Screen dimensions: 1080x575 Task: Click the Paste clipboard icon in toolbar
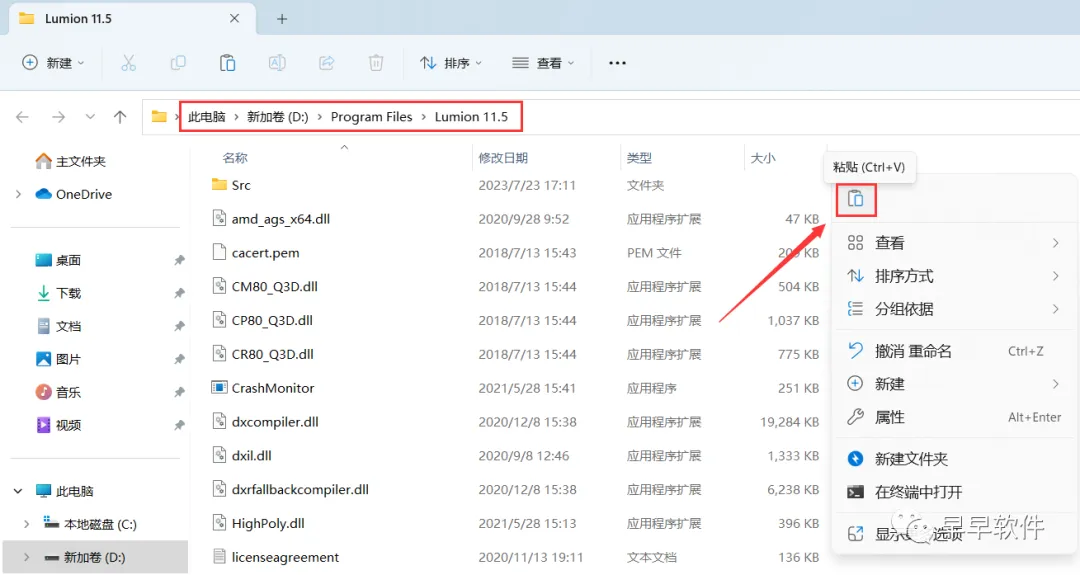point(227,63)
